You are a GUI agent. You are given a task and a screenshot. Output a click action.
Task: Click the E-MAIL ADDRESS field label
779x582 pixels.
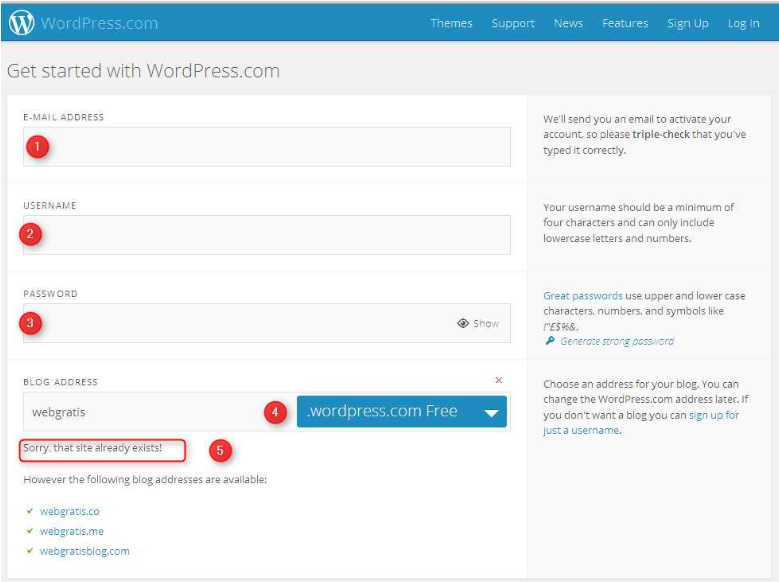tap(64, 117)
